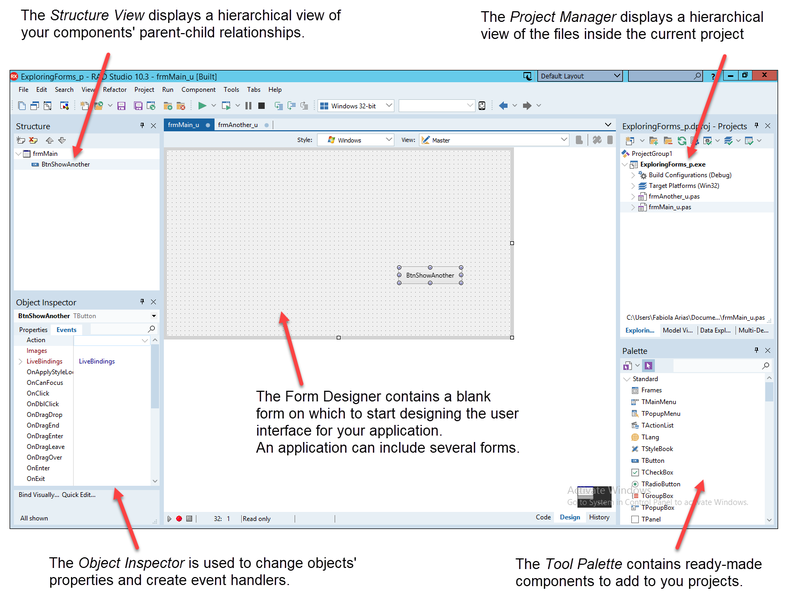Viewport: 792px width, 600px height.
Task: Click the desktop layout icon beside Default Layout
Action: [x=527, y=76]
